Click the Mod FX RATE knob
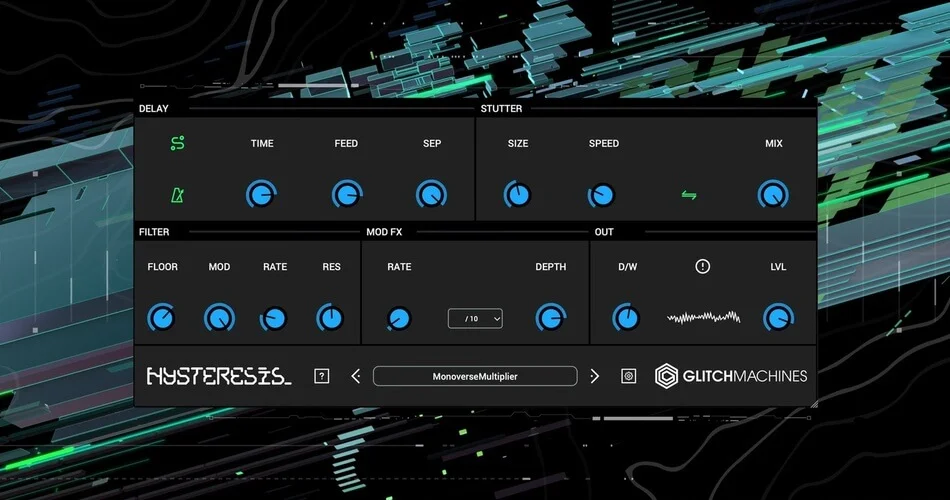The width and height of the screenshot is (950, 500). click(x=399, y=318)
